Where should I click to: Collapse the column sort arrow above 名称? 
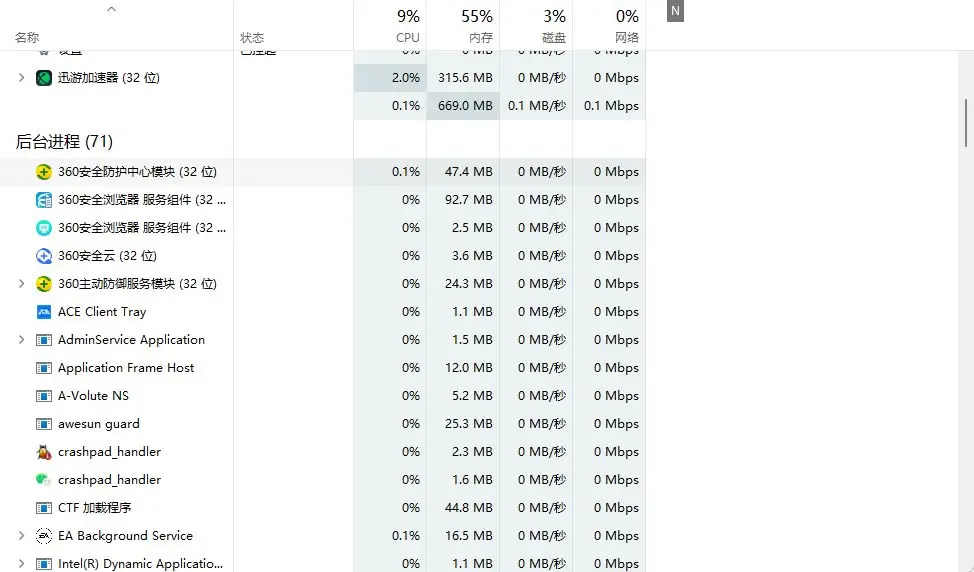point(112,10)
